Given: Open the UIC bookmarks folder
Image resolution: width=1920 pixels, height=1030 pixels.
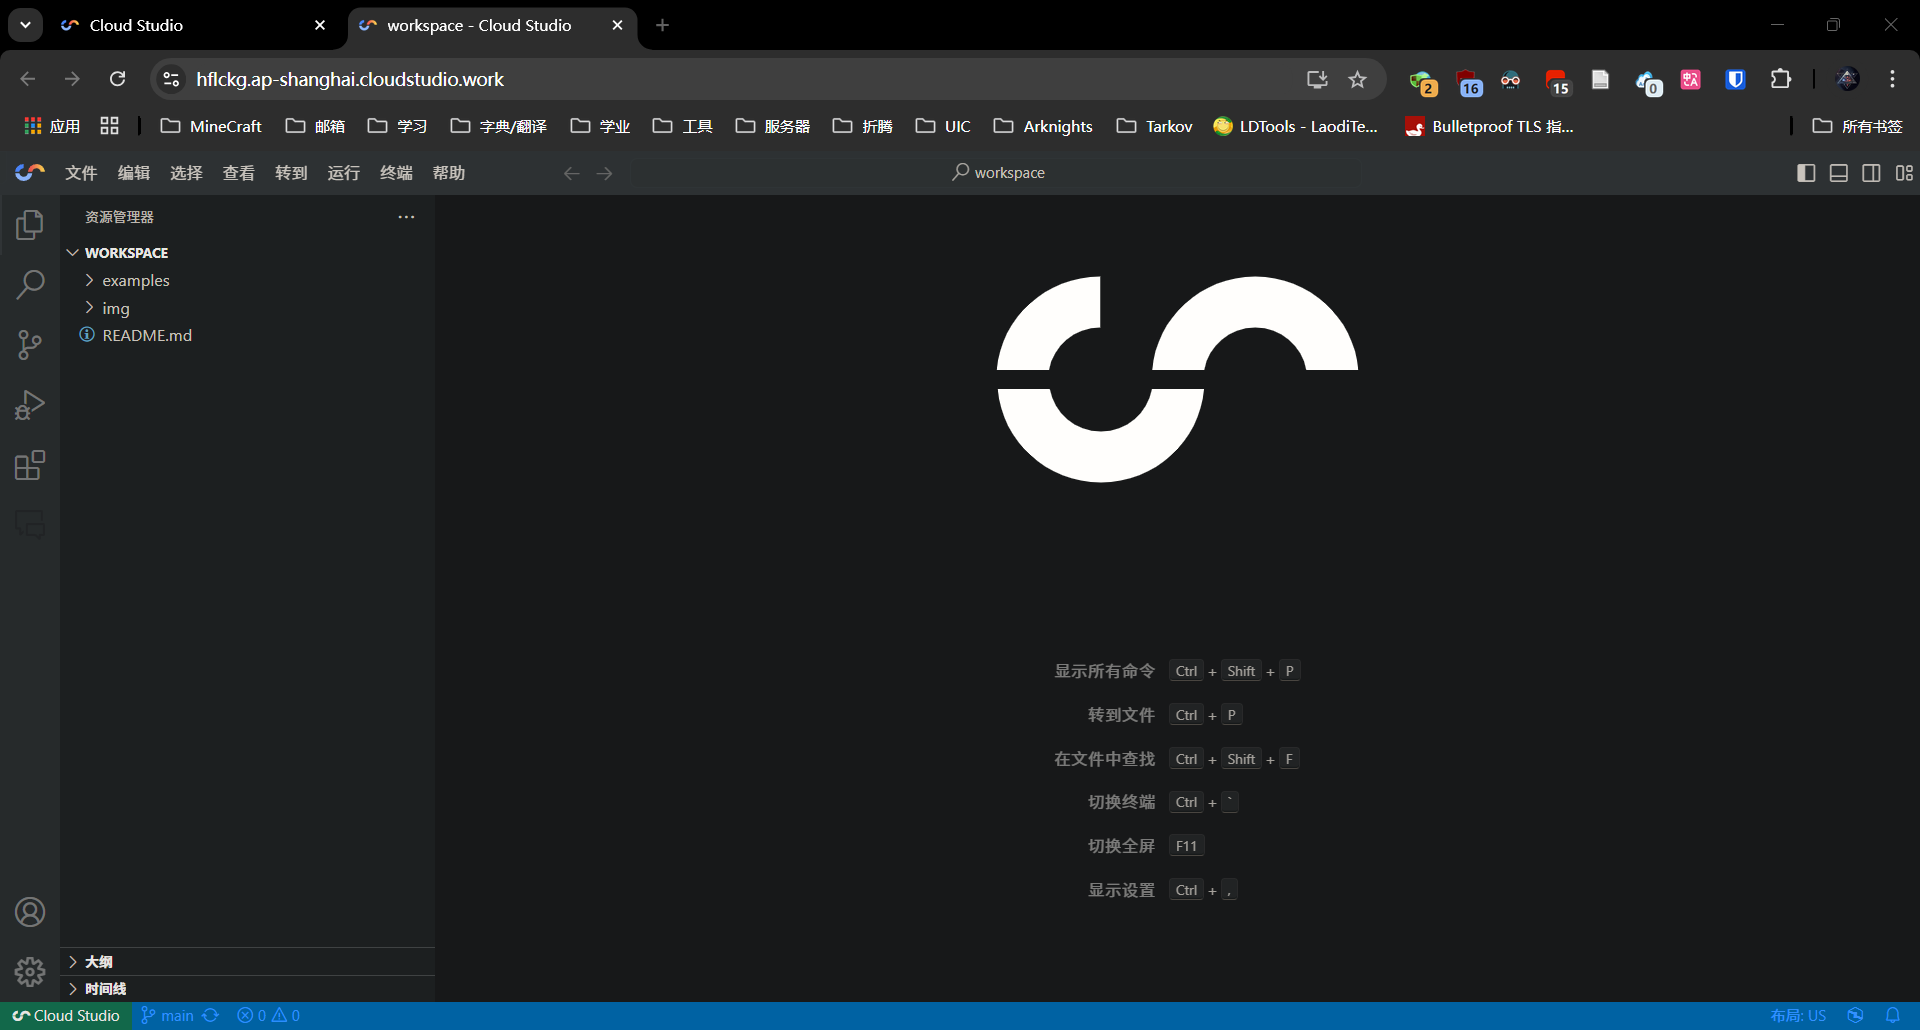Looking at the screenshot, I should coord(943,126).
